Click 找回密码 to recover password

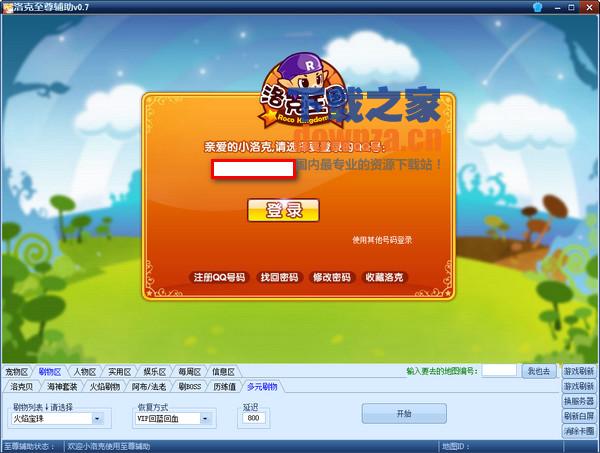pyautogui.click(x=279, y=277)
